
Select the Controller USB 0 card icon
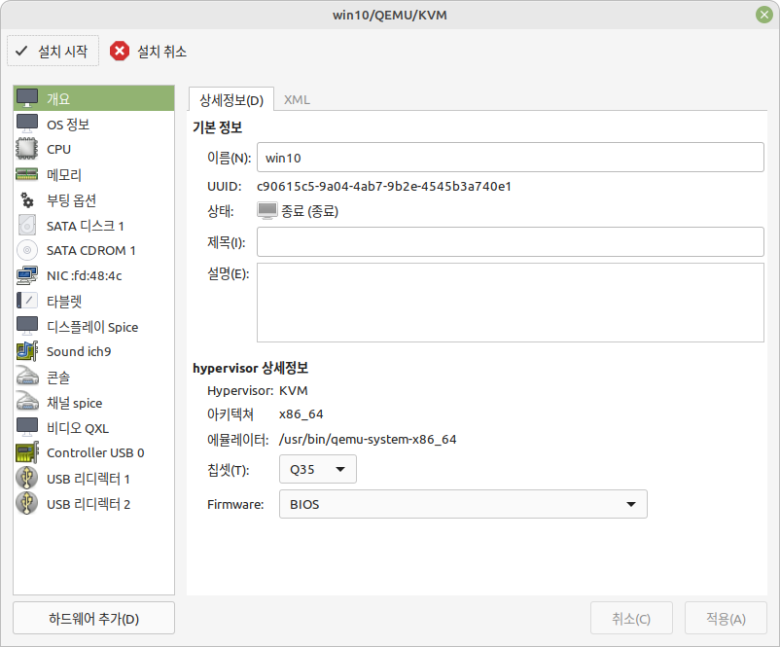27,453
